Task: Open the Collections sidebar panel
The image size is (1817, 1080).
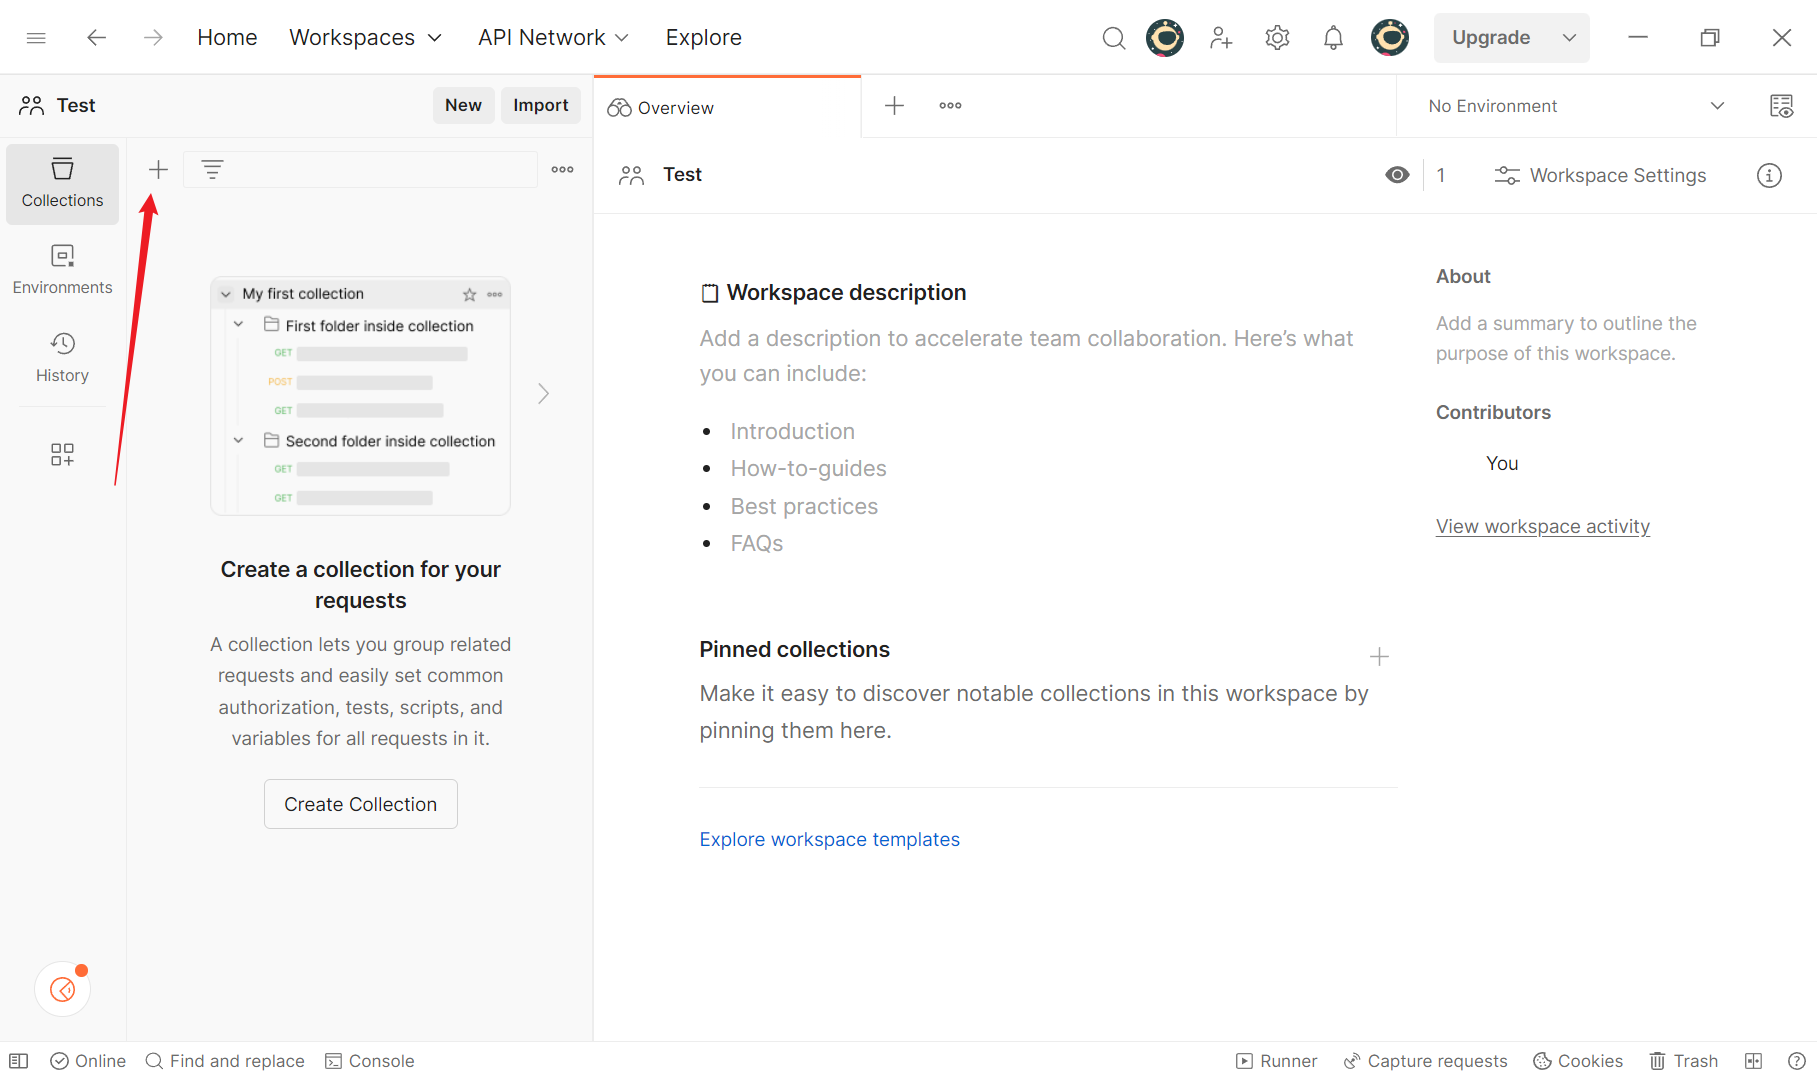Action: pyautogui.click(x=62, y=184)
